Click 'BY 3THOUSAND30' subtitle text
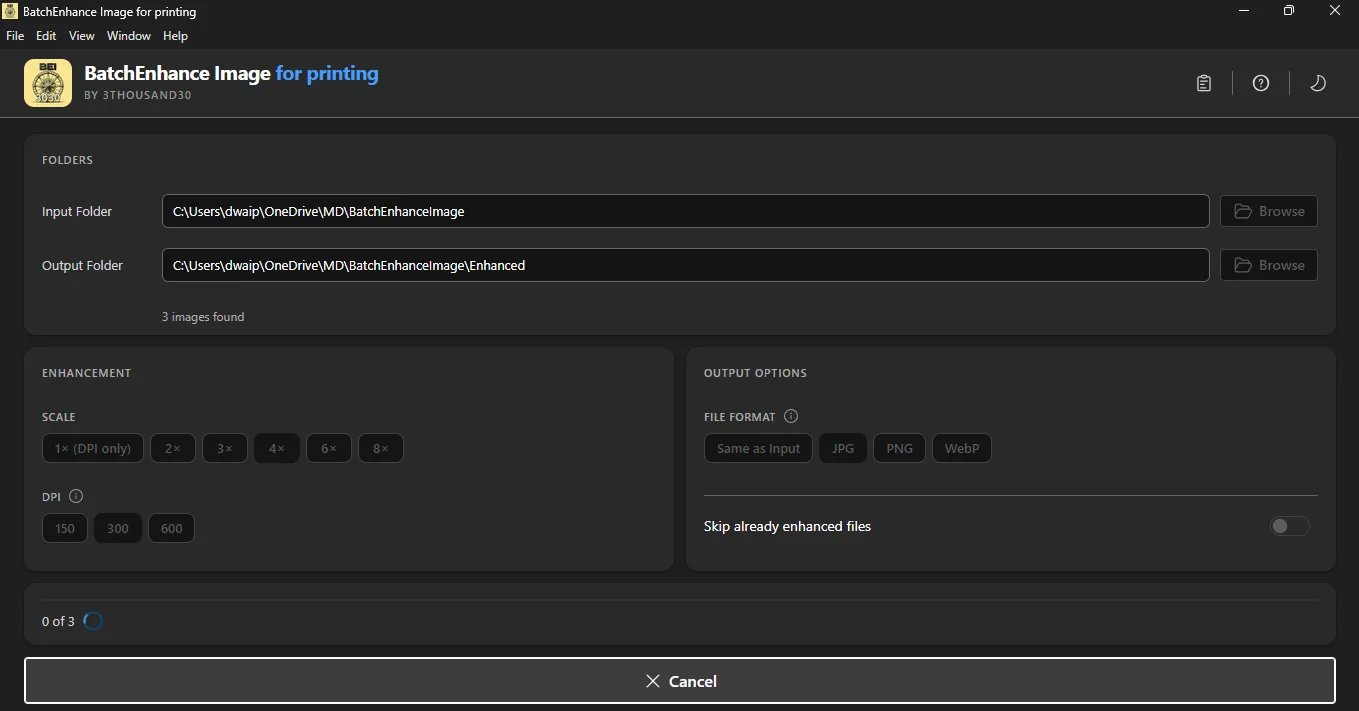The width and height of the screenshot is (1359, 711). 138,95
